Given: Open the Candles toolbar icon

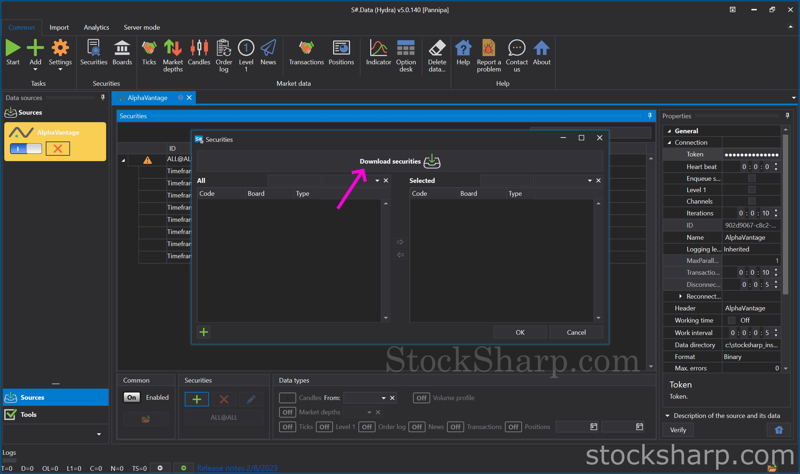Looking at the screenshot, I should (199, 51).
